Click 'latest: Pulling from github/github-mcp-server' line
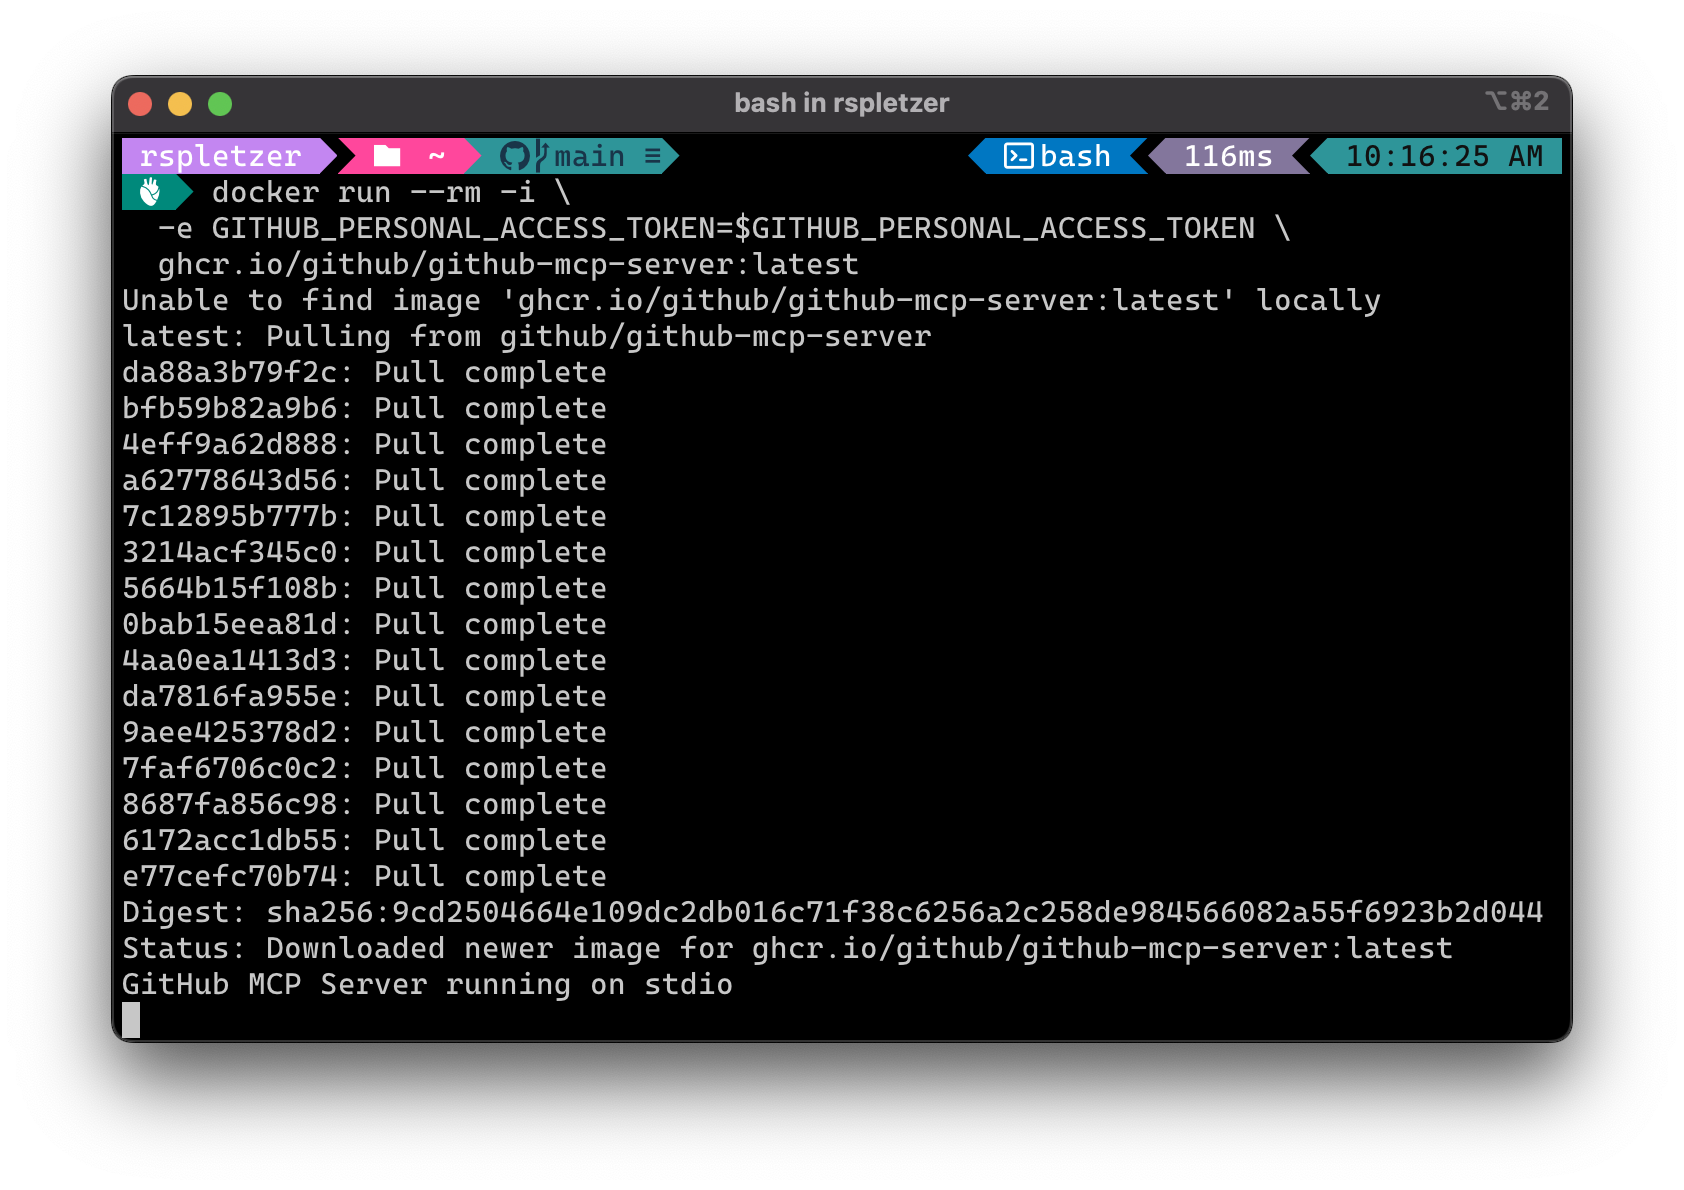 526,336
